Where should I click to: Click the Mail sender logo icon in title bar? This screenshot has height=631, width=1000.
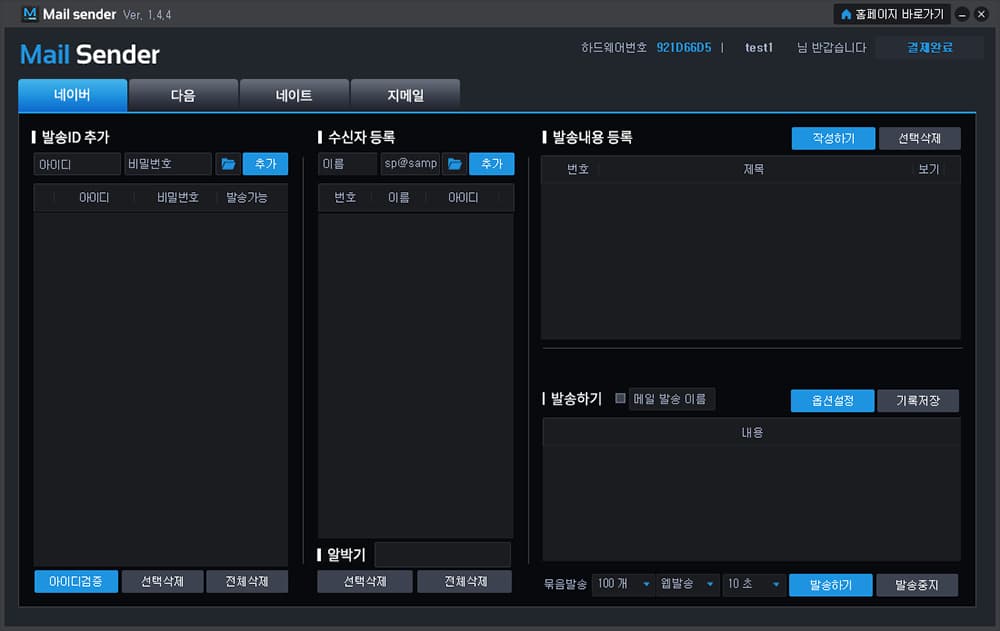pos(29,13)
